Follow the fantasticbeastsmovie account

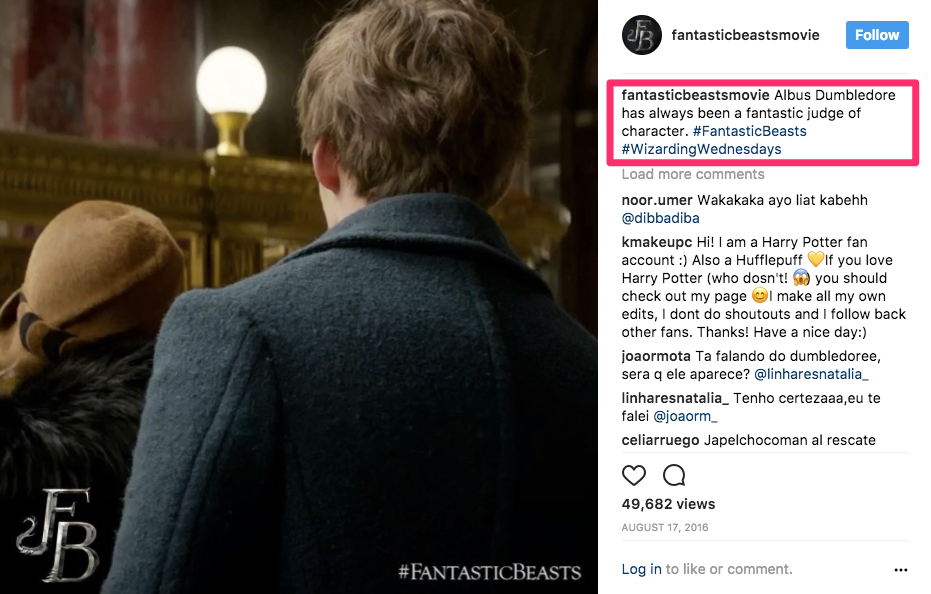877,35
